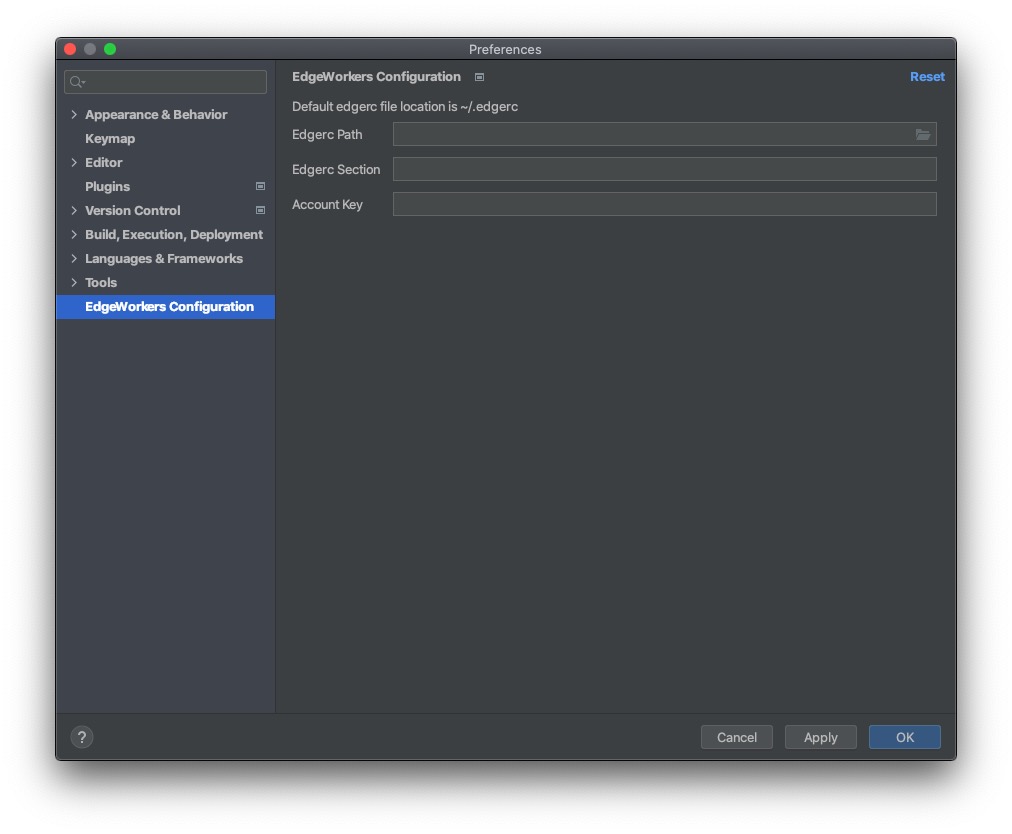1012x834 pixels.
Task: Select Appearance & Behavior label
Action: (x=156, y=114)
